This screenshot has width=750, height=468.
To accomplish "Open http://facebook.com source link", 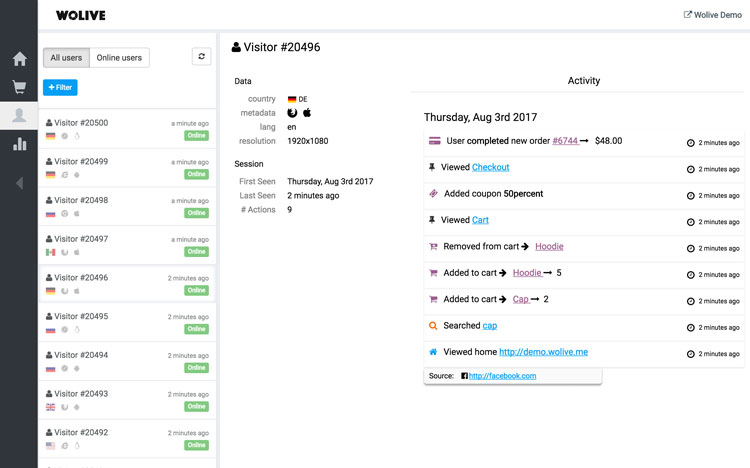I will tap(502, 376).
